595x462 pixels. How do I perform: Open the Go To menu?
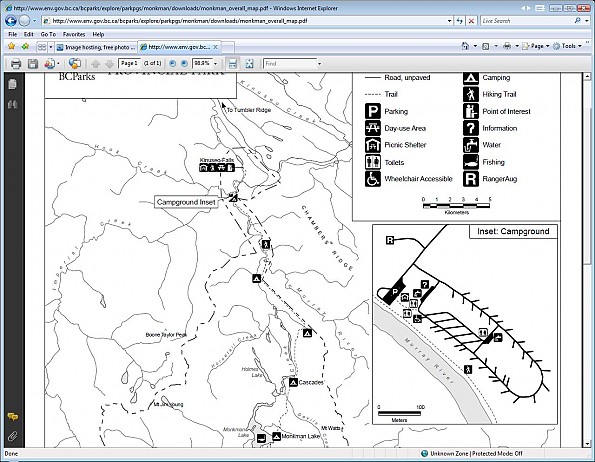[x=48, y=34]
